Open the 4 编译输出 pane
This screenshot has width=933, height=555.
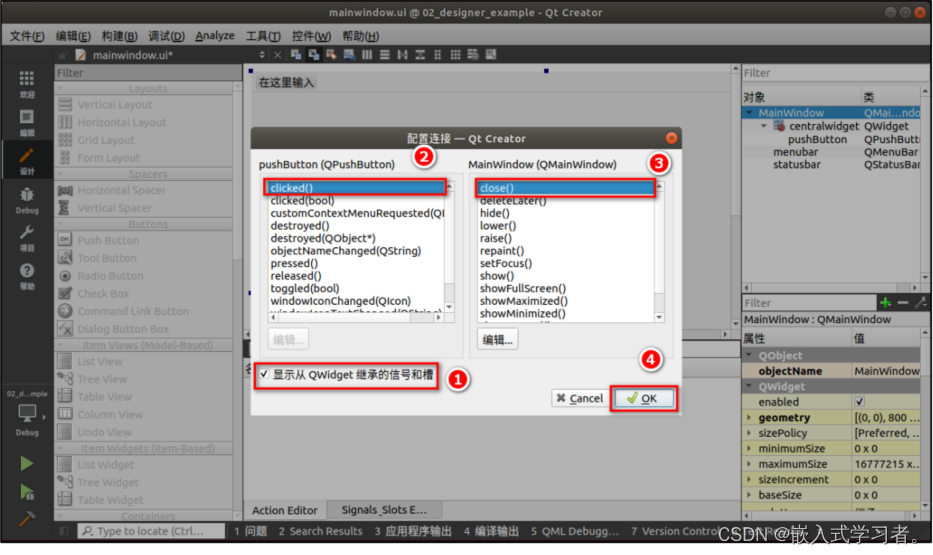(491, 531)
